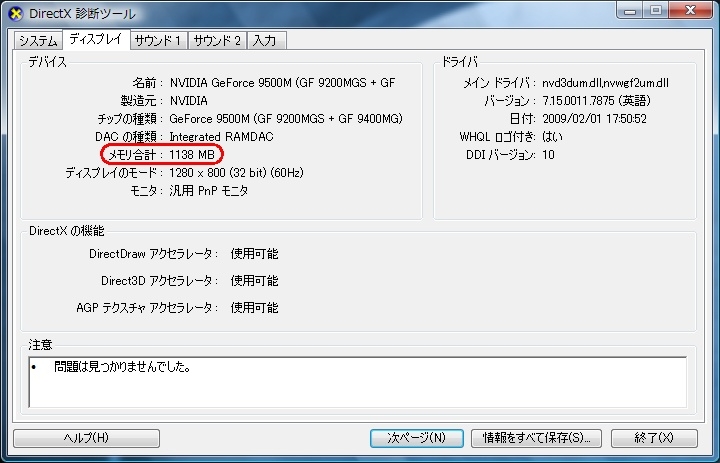The height and width of the screenshot is (463, 720).
Task: Click the 汎用 PnP モニタ value
Action: 209,191
